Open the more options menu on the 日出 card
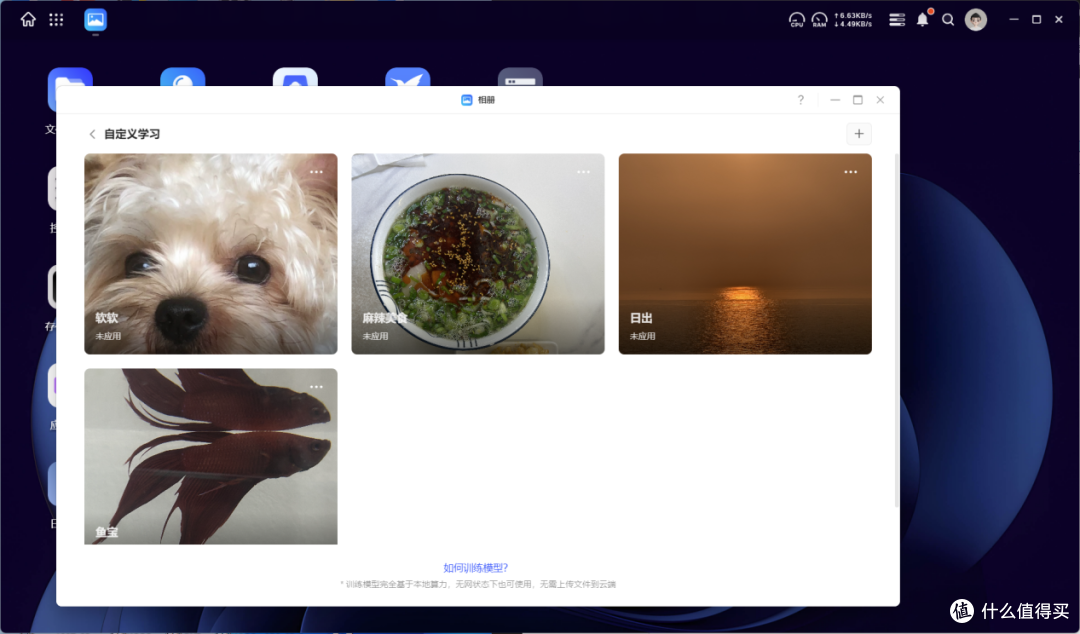1080x634 pixels. [x=851, y=172]
